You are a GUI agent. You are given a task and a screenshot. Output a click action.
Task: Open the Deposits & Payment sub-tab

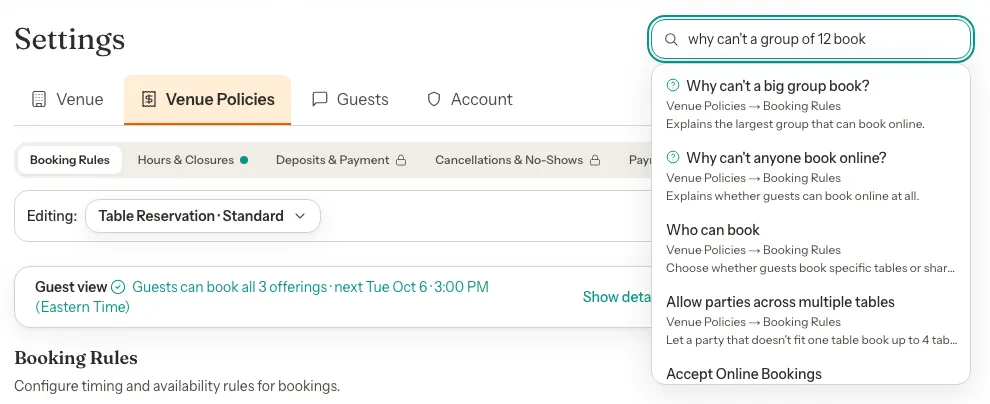coord(341,160)
